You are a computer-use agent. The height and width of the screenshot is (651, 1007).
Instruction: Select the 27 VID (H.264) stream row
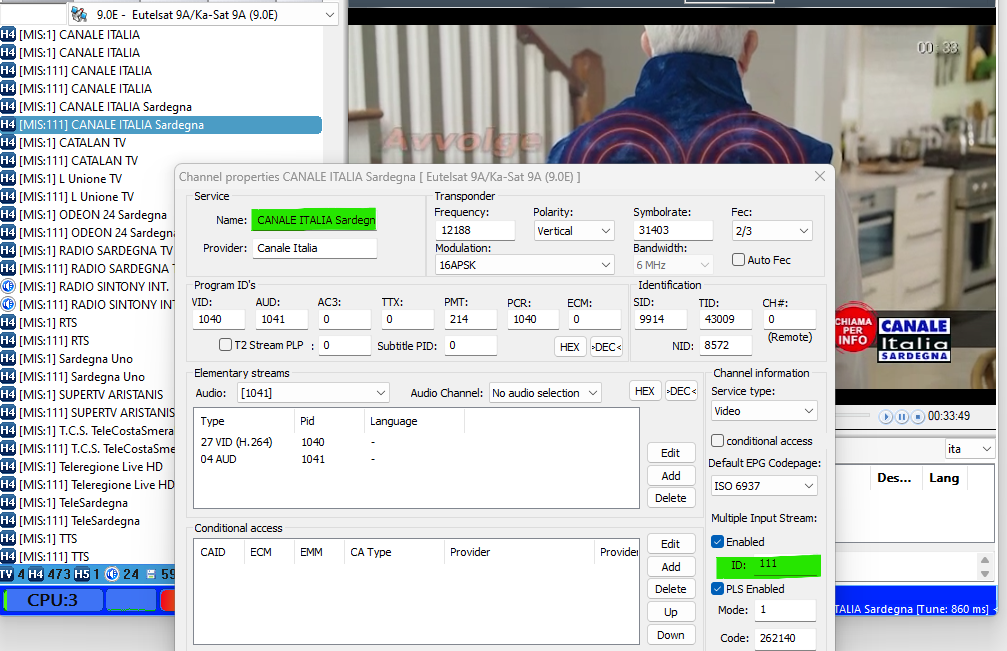tap(416, 442)
